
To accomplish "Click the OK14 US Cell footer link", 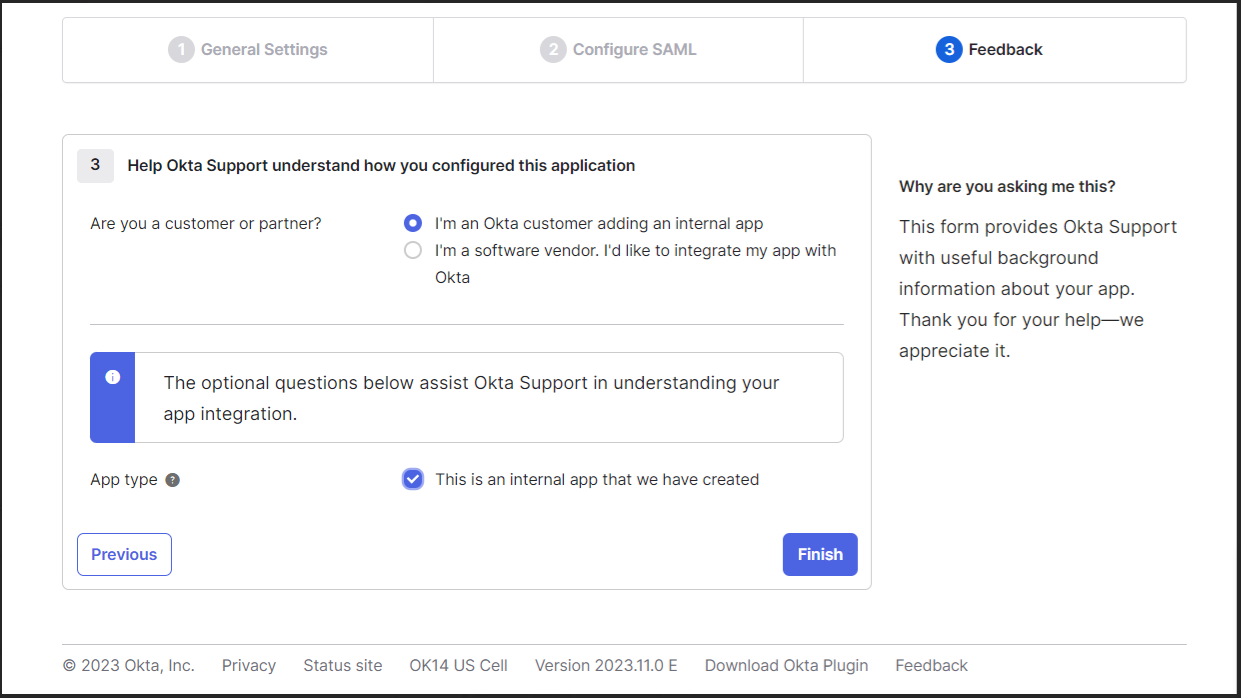I will pos(458,665).
